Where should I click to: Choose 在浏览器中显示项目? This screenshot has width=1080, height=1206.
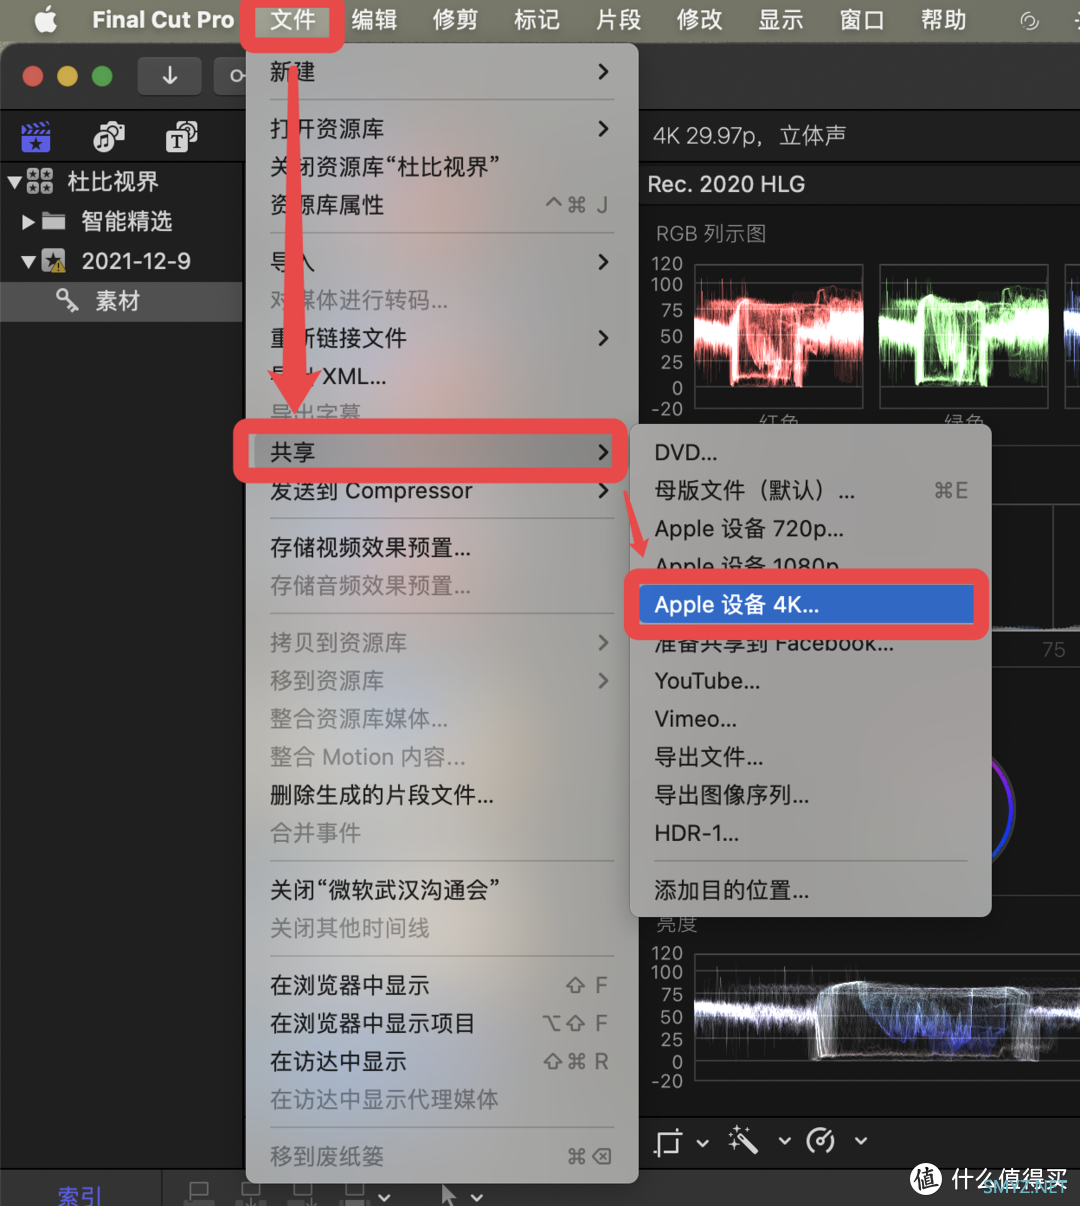point(441,1023)
